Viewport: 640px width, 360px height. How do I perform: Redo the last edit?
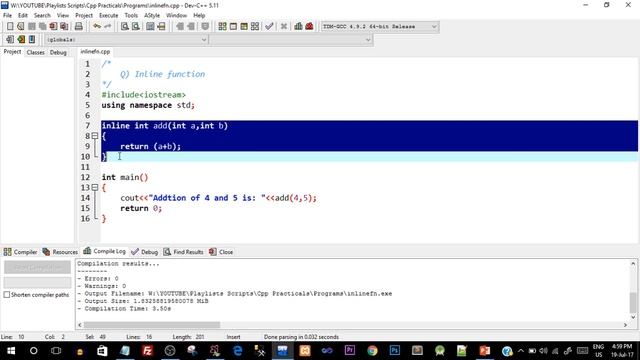point(107,27)
